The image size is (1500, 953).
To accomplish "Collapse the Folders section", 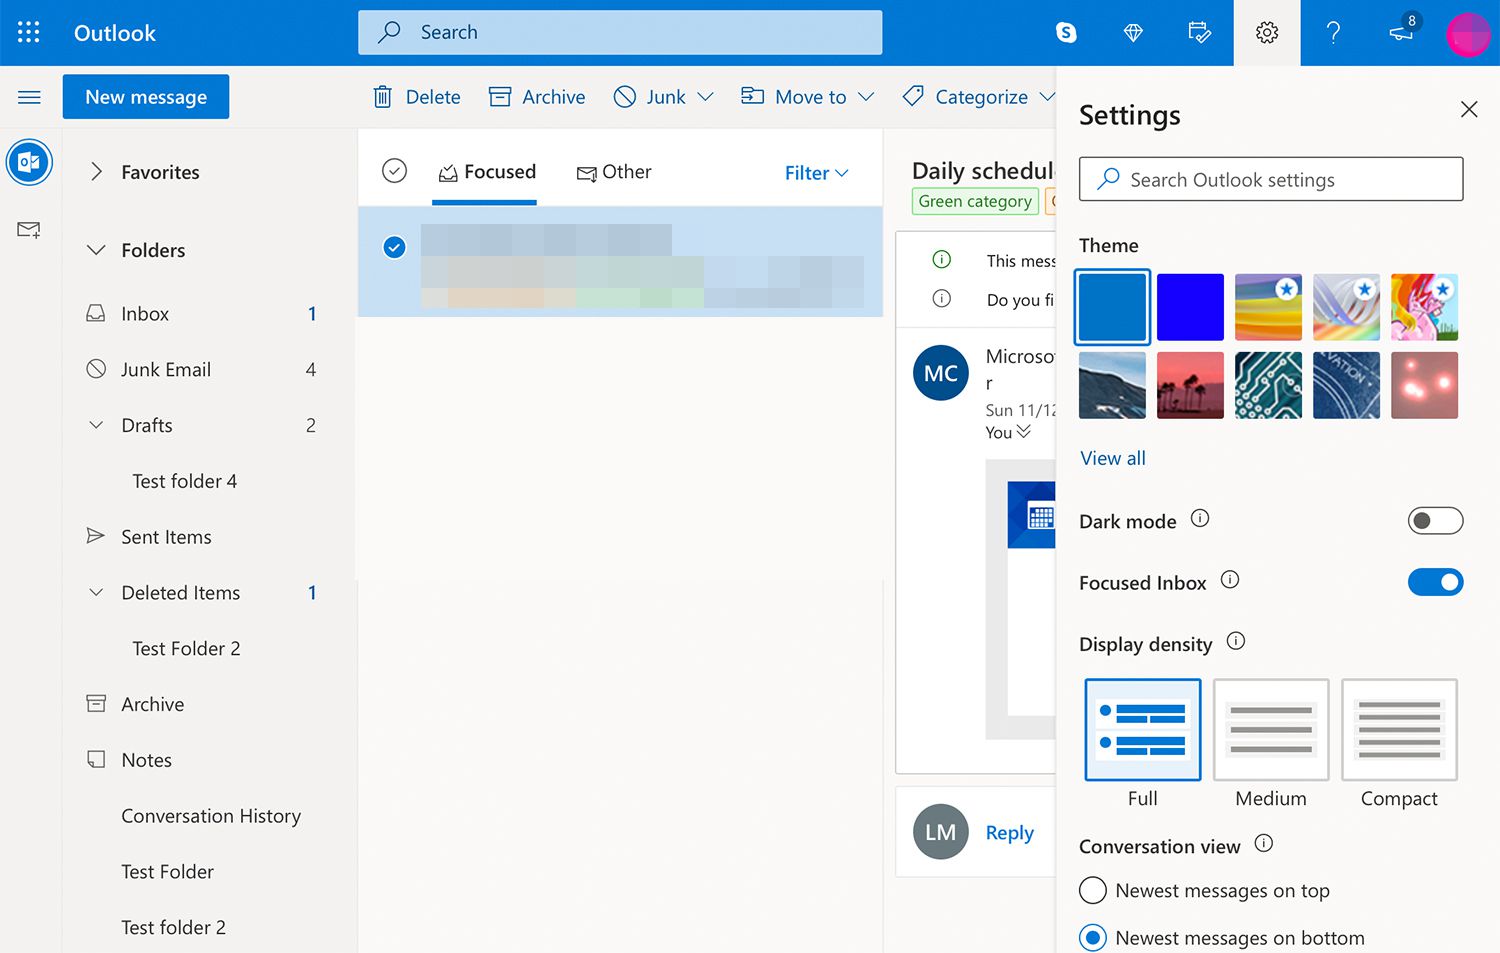I will point(96,250).
